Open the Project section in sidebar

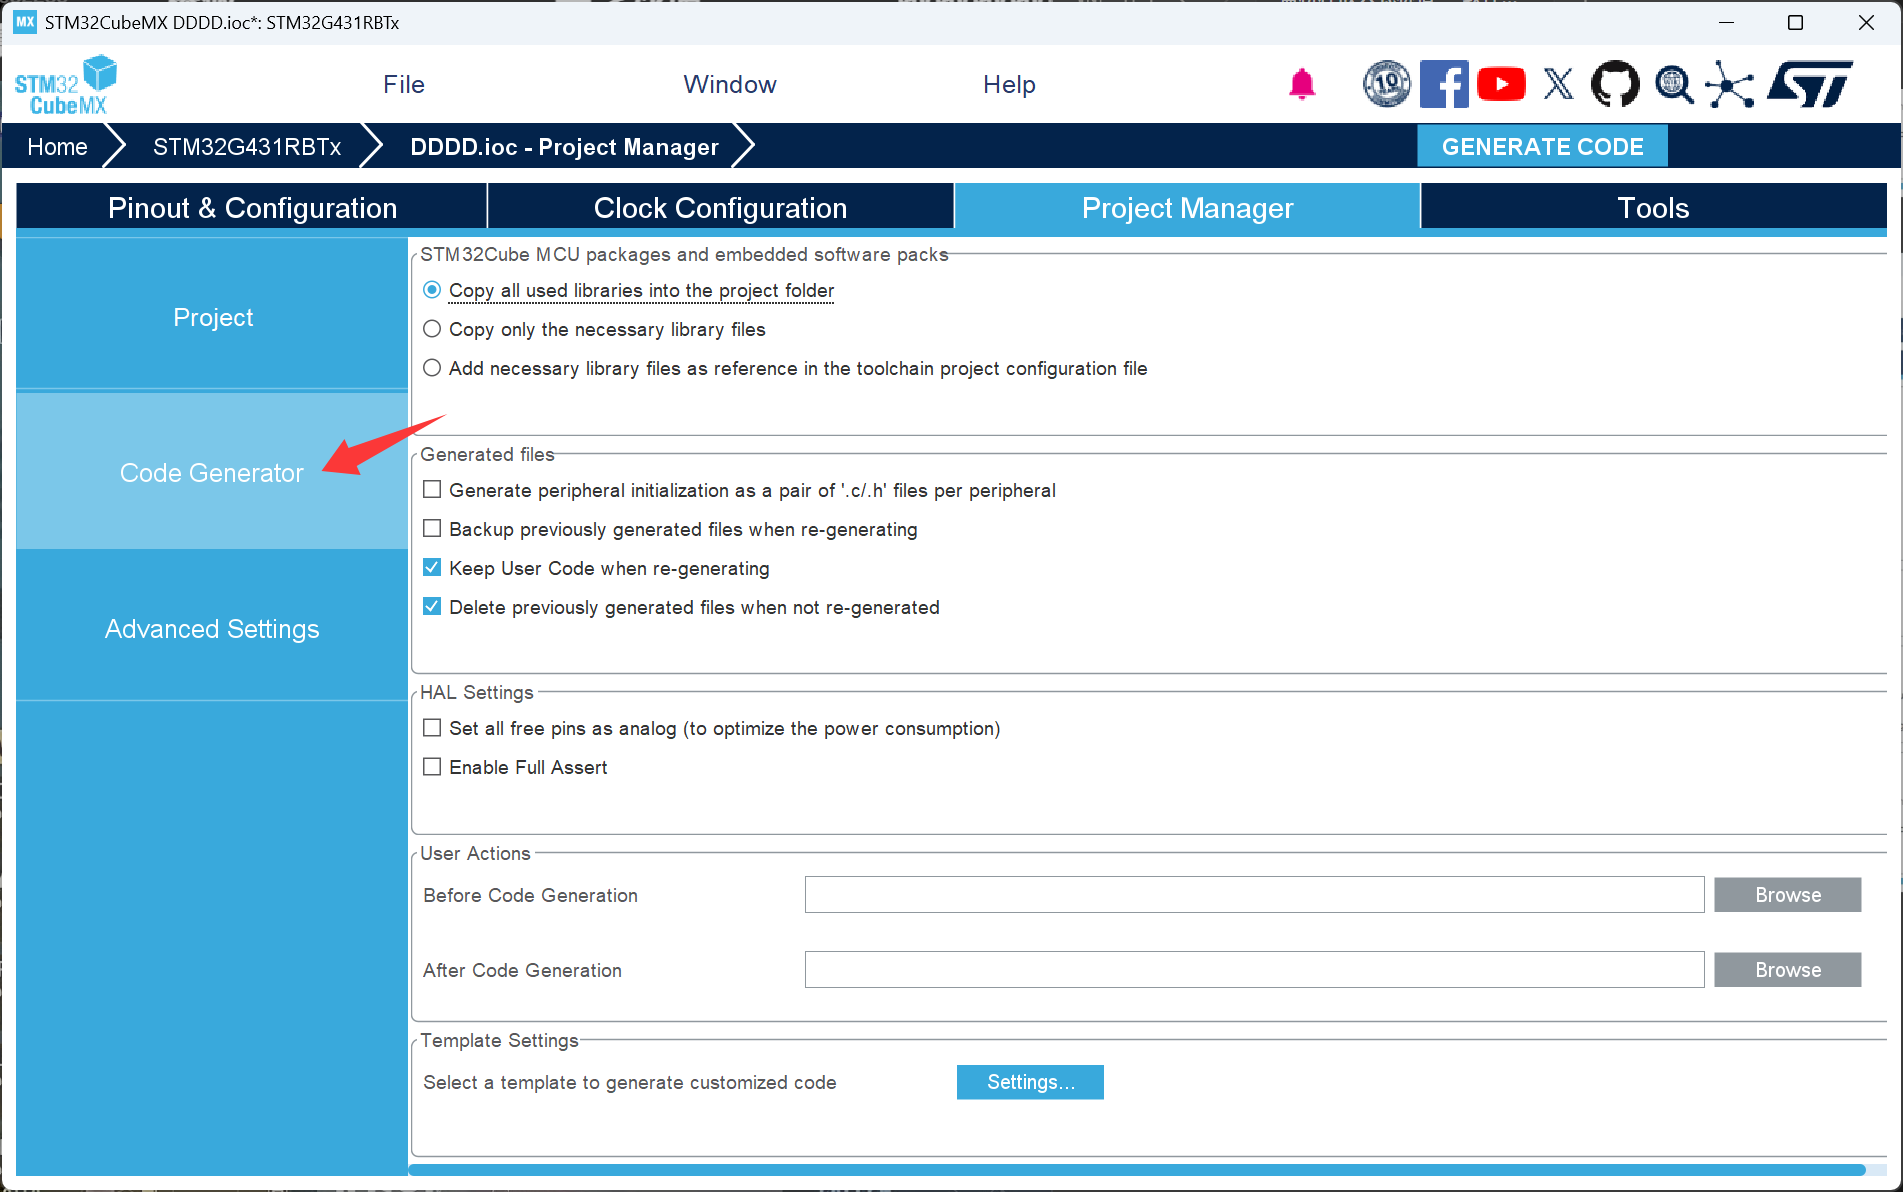click(212, 317)
